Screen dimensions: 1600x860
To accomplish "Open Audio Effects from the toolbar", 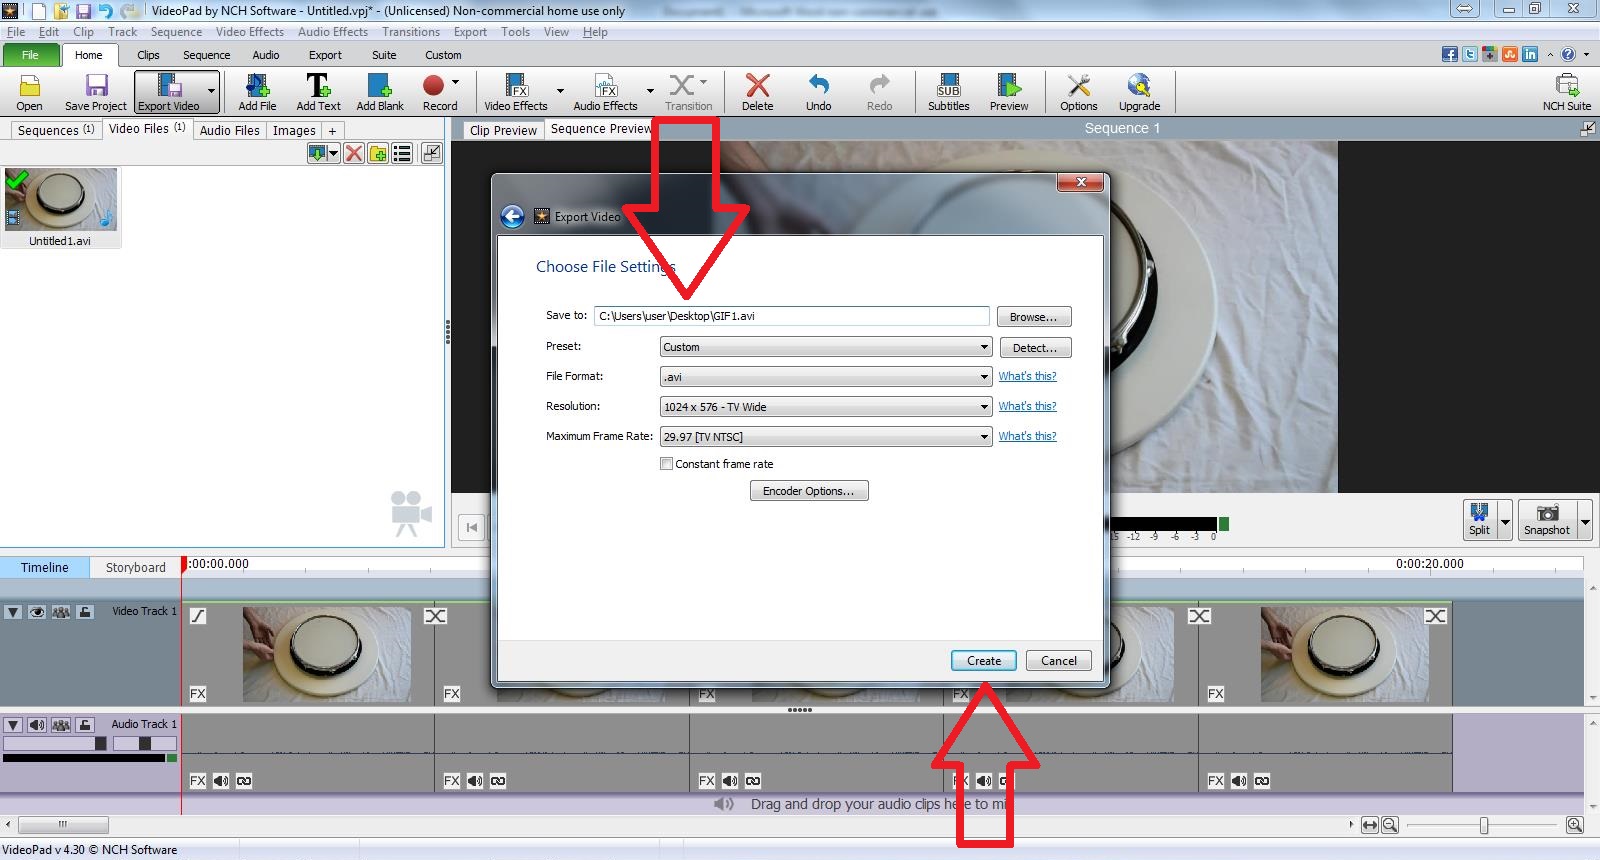I will tap(605, 92).
